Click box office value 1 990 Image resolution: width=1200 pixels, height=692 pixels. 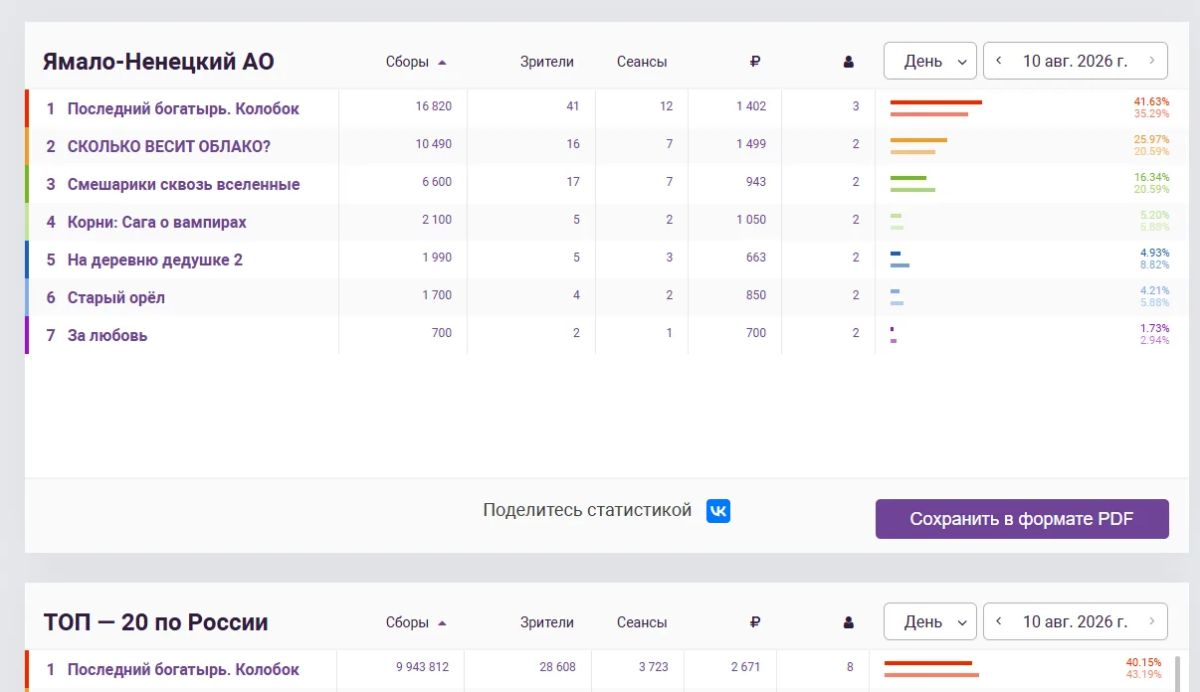(437, 258)
